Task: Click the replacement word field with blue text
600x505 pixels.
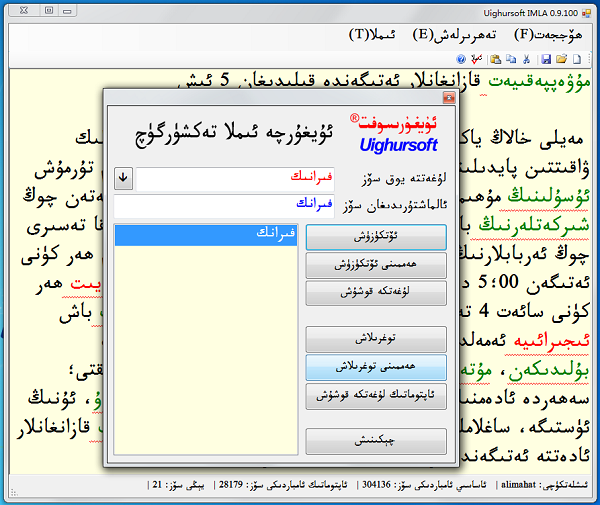Action: tap(224, 206)
